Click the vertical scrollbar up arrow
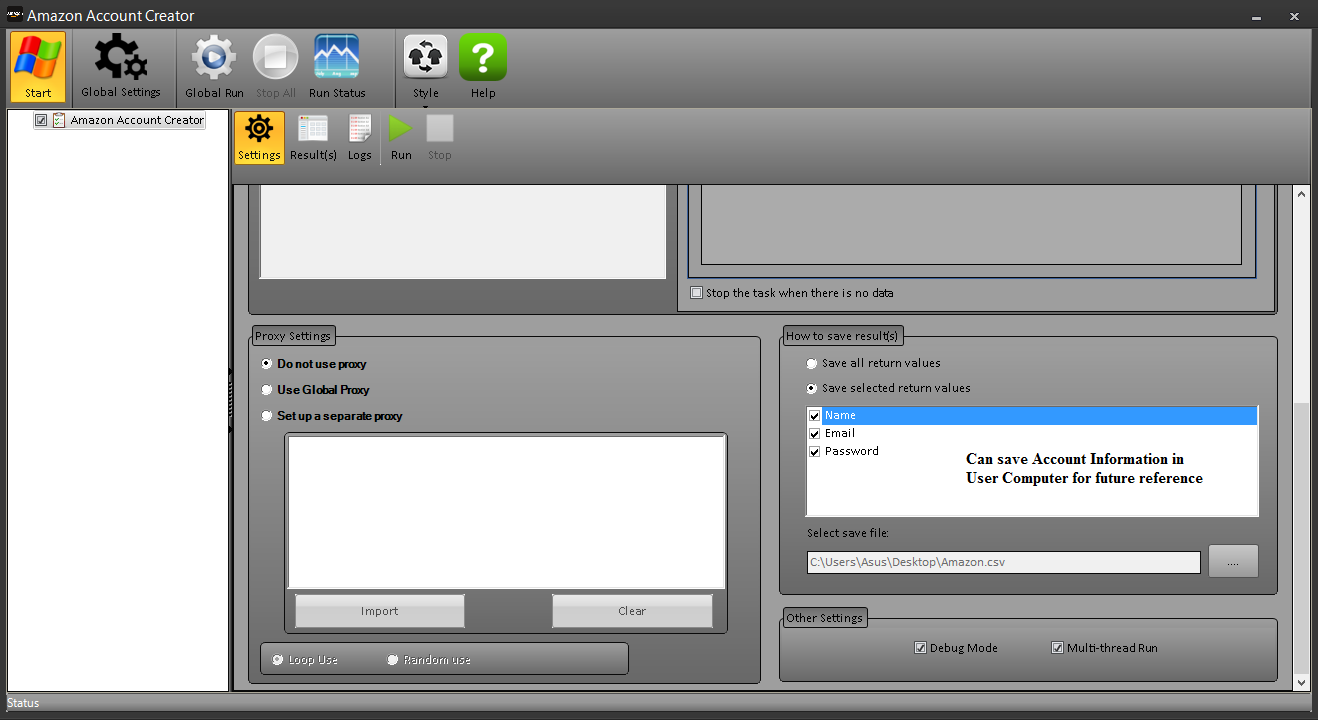This screenshot has width=1318, height=720. (1301, 194)
